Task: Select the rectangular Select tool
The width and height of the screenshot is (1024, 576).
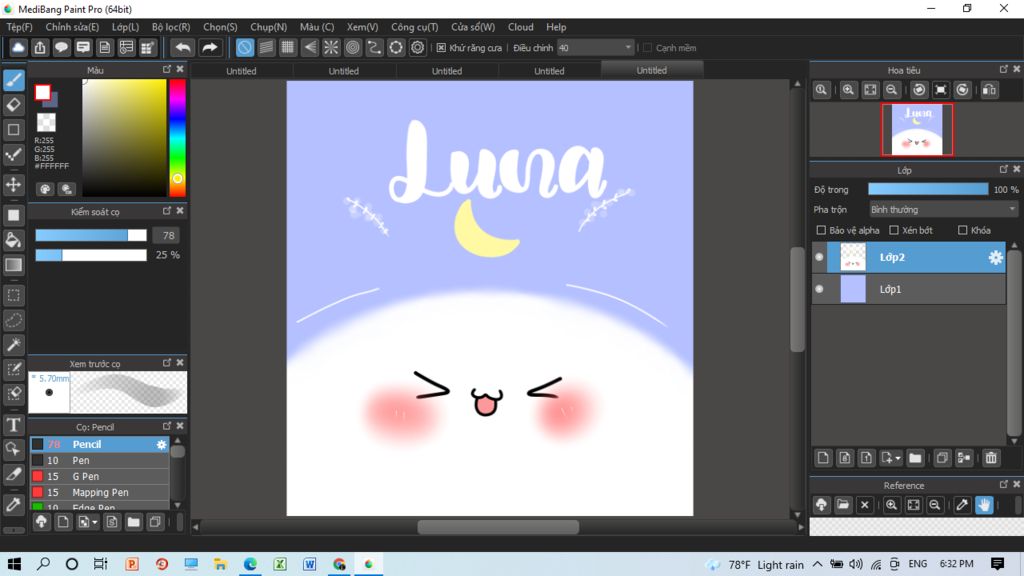Action: tap(14, 295)
